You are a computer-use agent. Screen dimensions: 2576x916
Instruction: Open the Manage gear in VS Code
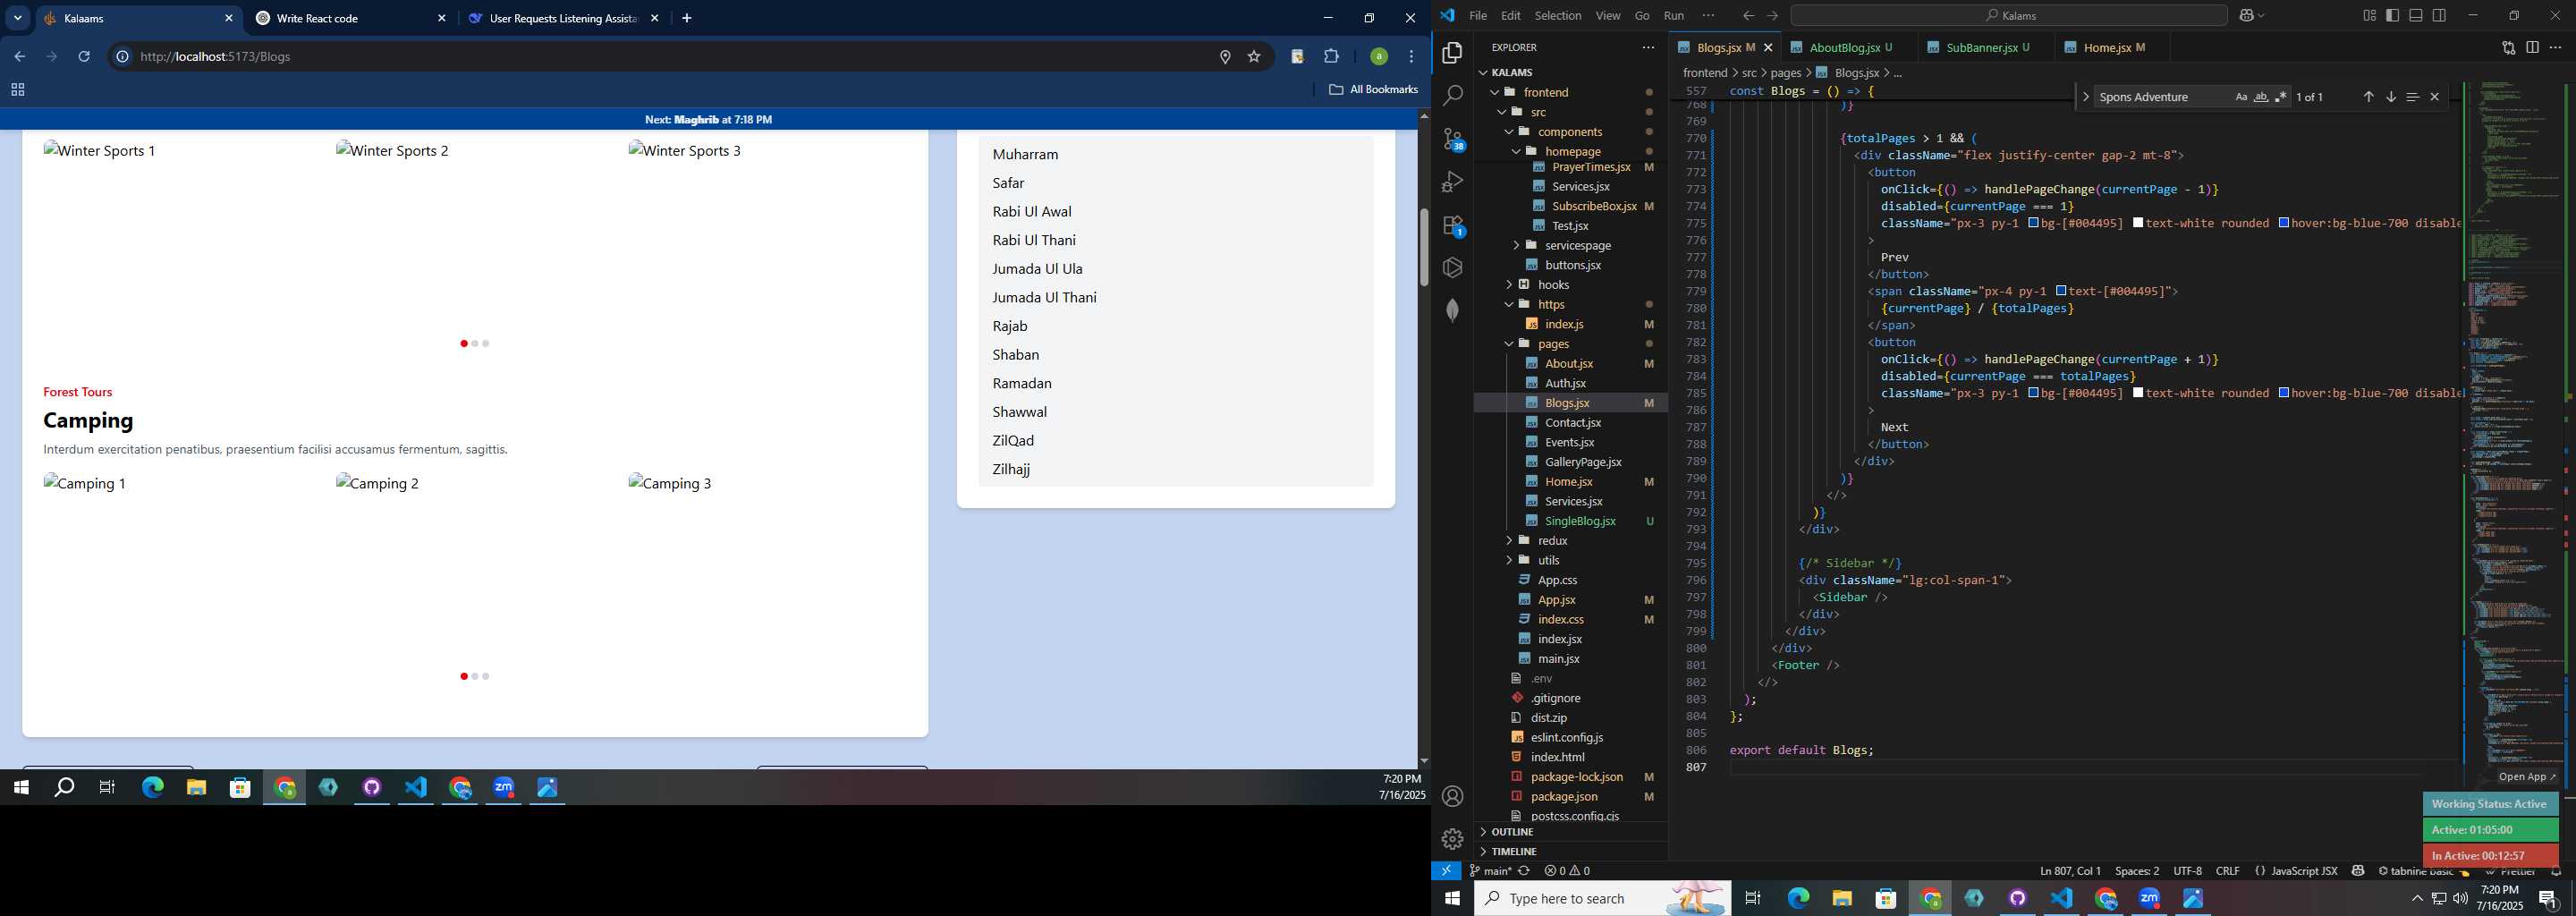point(1453,838)
